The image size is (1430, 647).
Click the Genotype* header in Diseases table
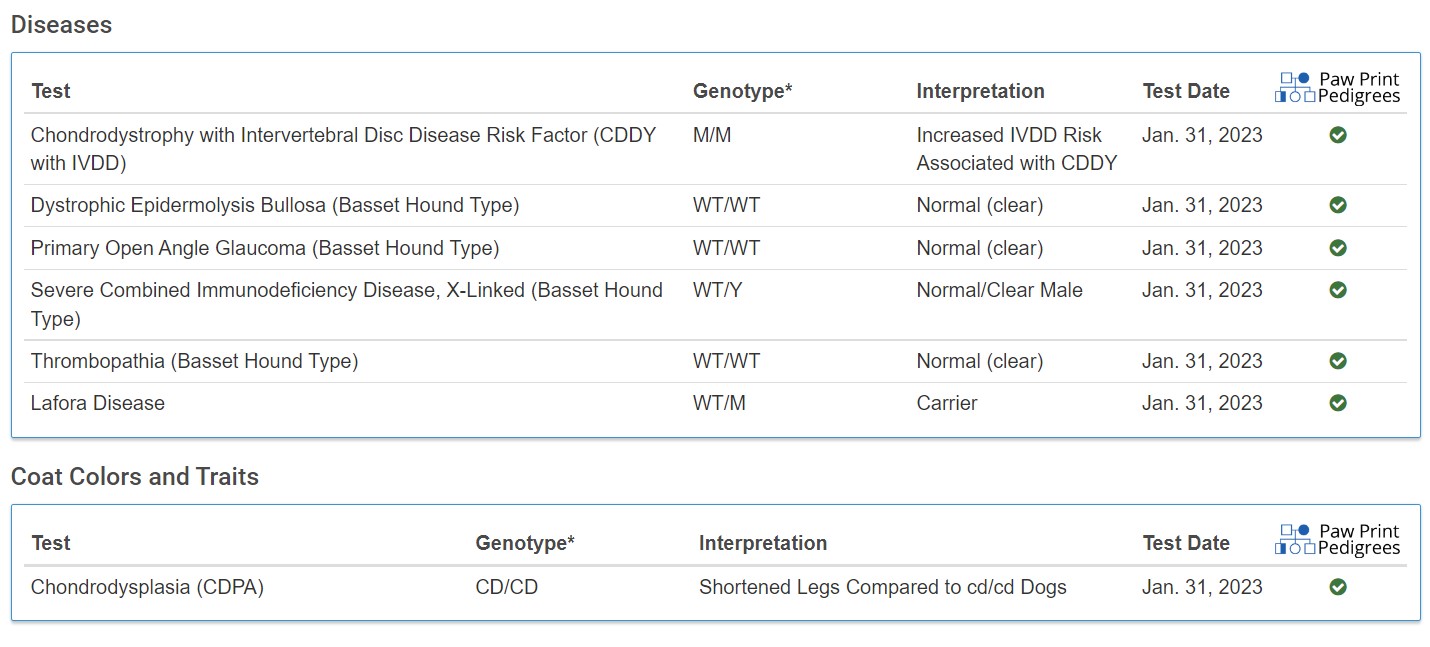pyautogui.click(x=742, y=91)
